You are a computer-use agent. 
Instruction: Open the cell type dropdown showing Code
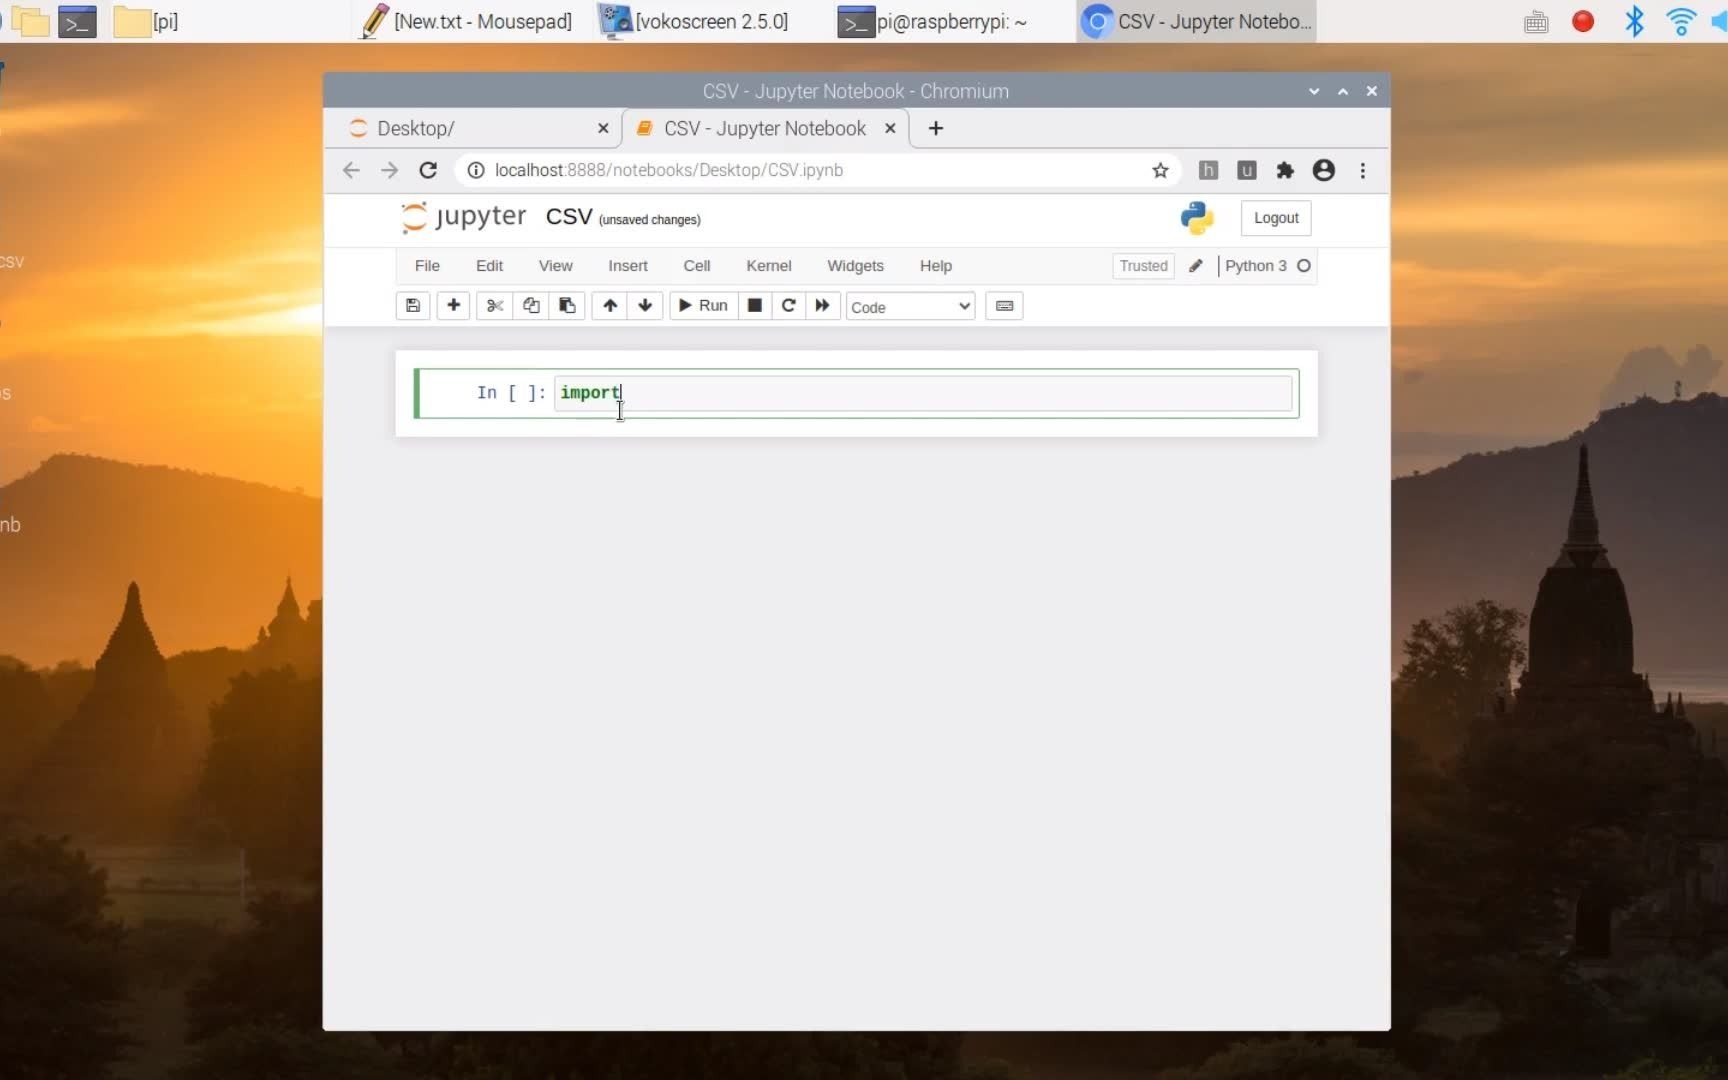tap(910, 307)
